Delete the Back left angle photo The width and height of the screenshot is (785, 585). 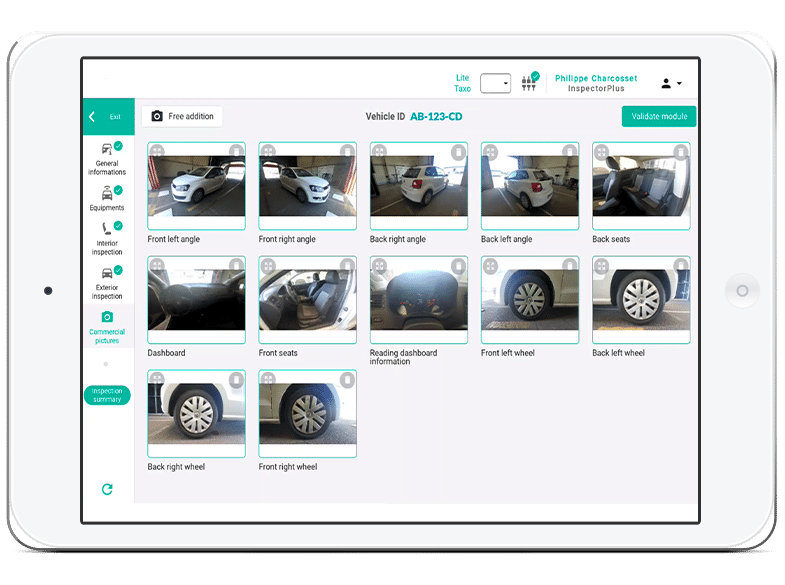pos(569,151)
